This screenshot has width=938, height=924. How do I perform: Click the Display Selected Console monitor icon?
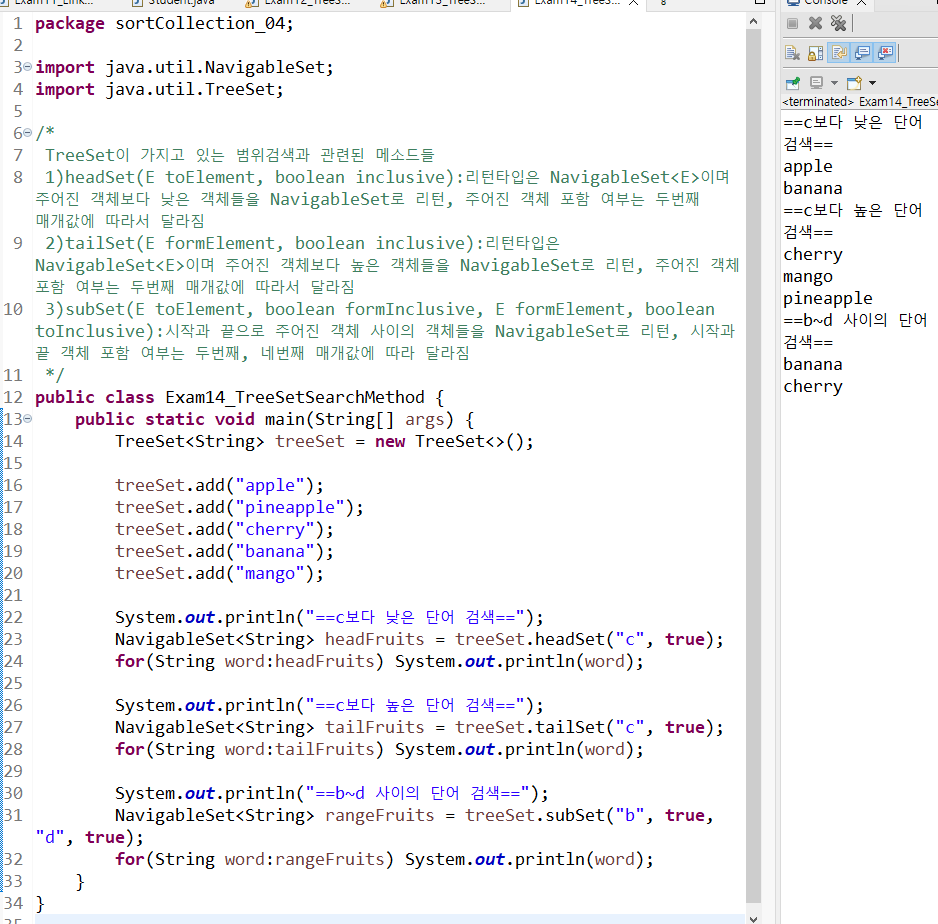point(816,83)
